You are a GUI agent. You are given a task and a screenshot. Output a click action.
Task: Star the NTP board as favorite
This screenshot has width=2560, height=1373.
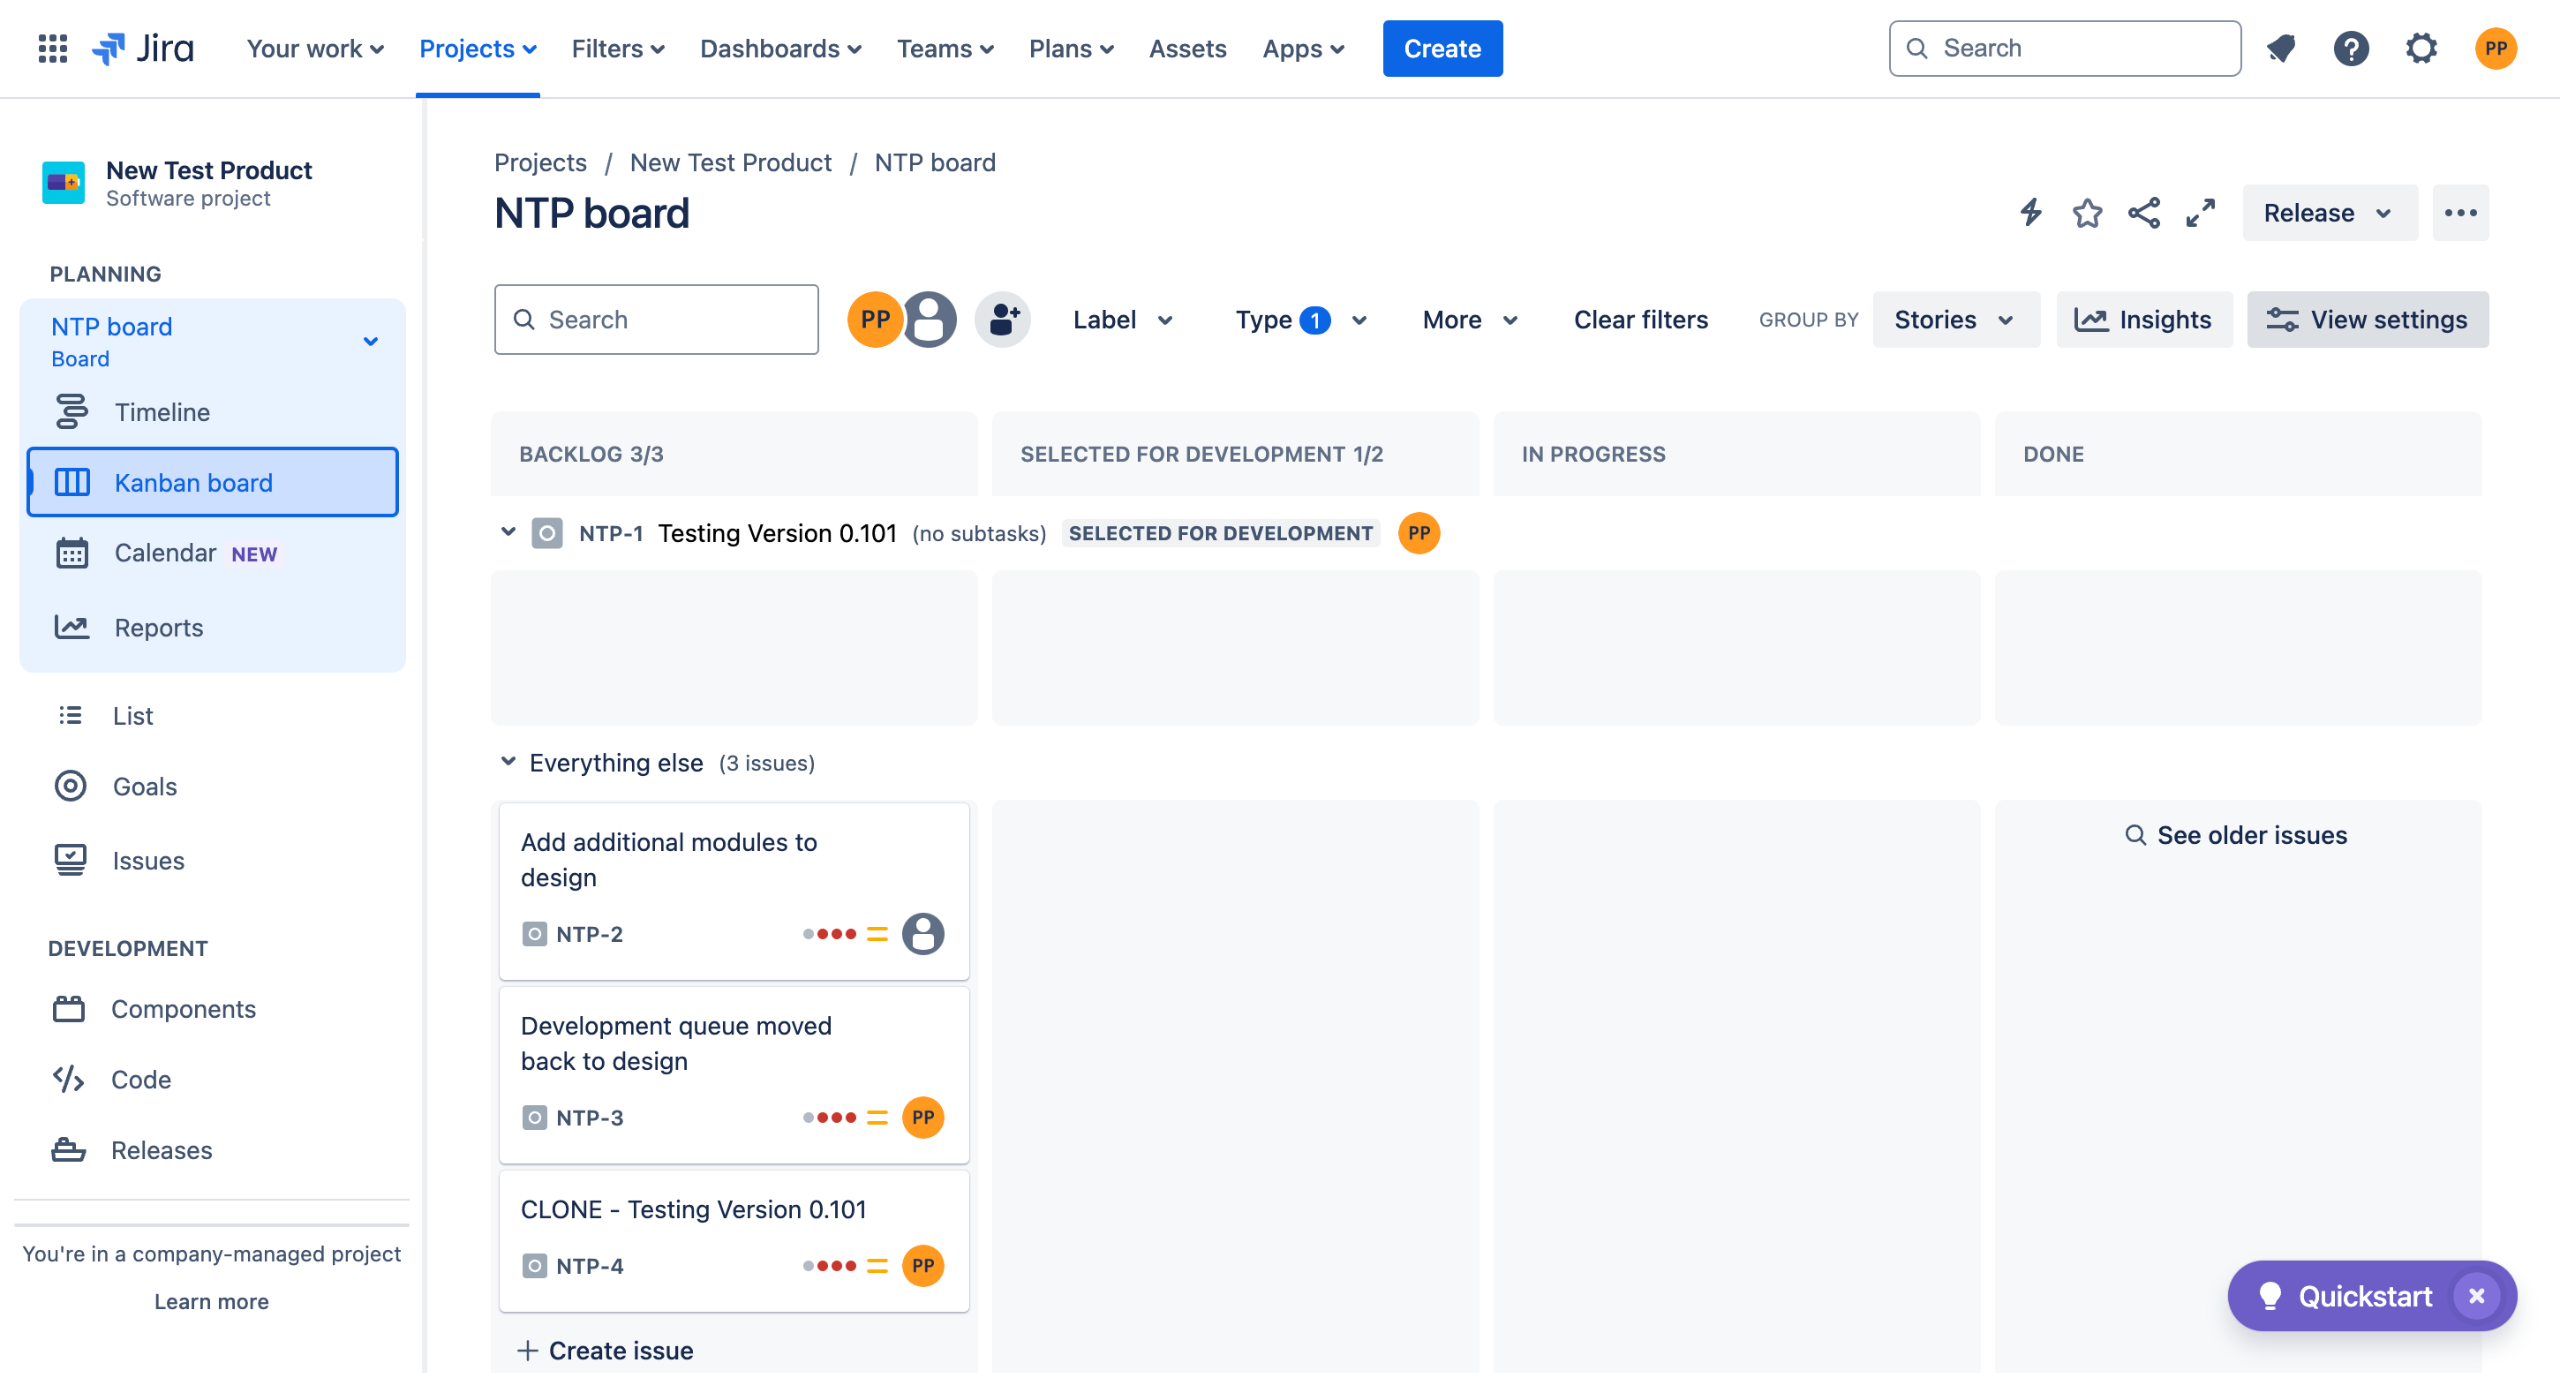tap(2087, 213)
